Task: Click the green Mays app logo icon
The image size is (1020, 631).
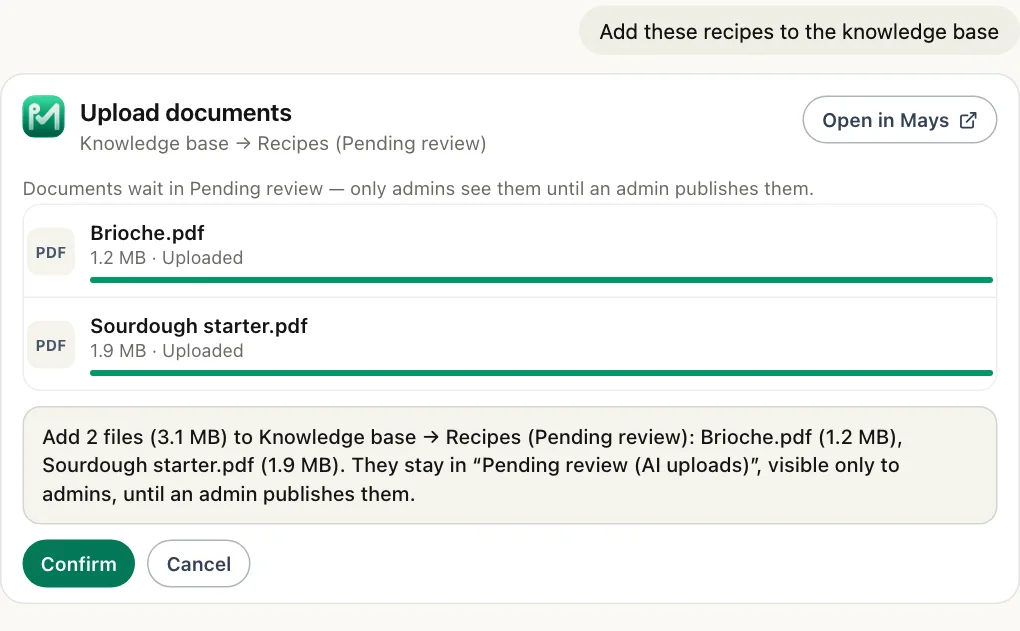Action: coord(43,116)
